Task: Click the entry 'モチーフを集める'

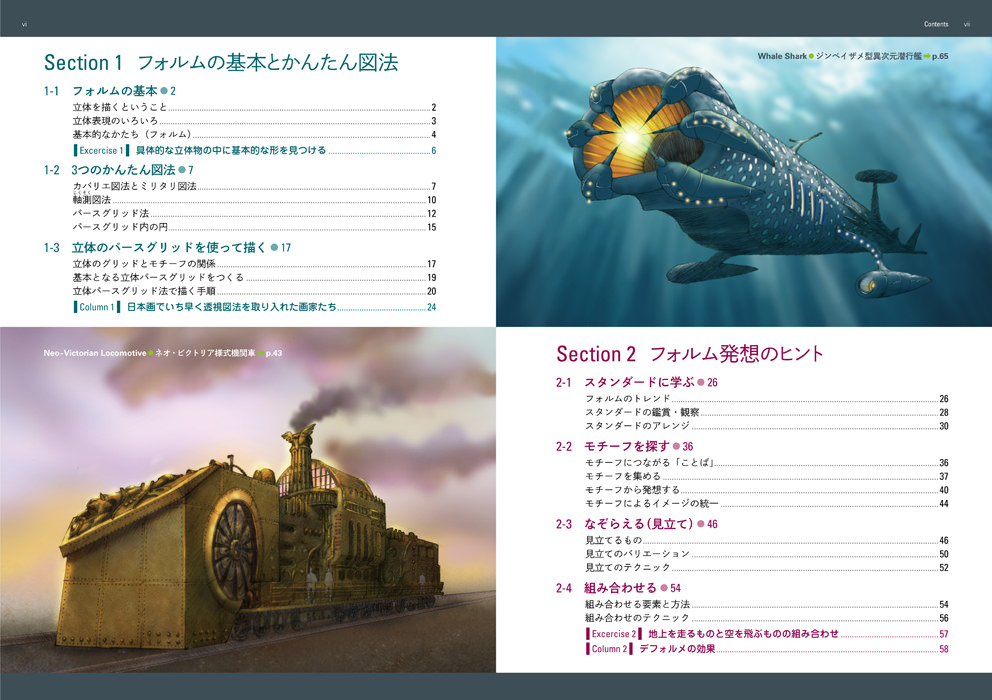Action: point(767,477)
